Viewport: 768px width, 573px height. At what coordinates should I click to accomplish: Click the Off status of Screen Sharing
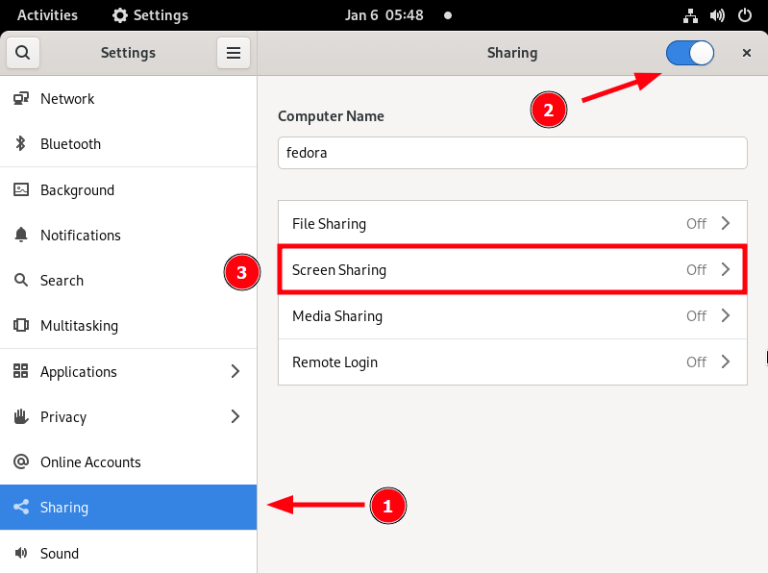[x=696, y=270]
